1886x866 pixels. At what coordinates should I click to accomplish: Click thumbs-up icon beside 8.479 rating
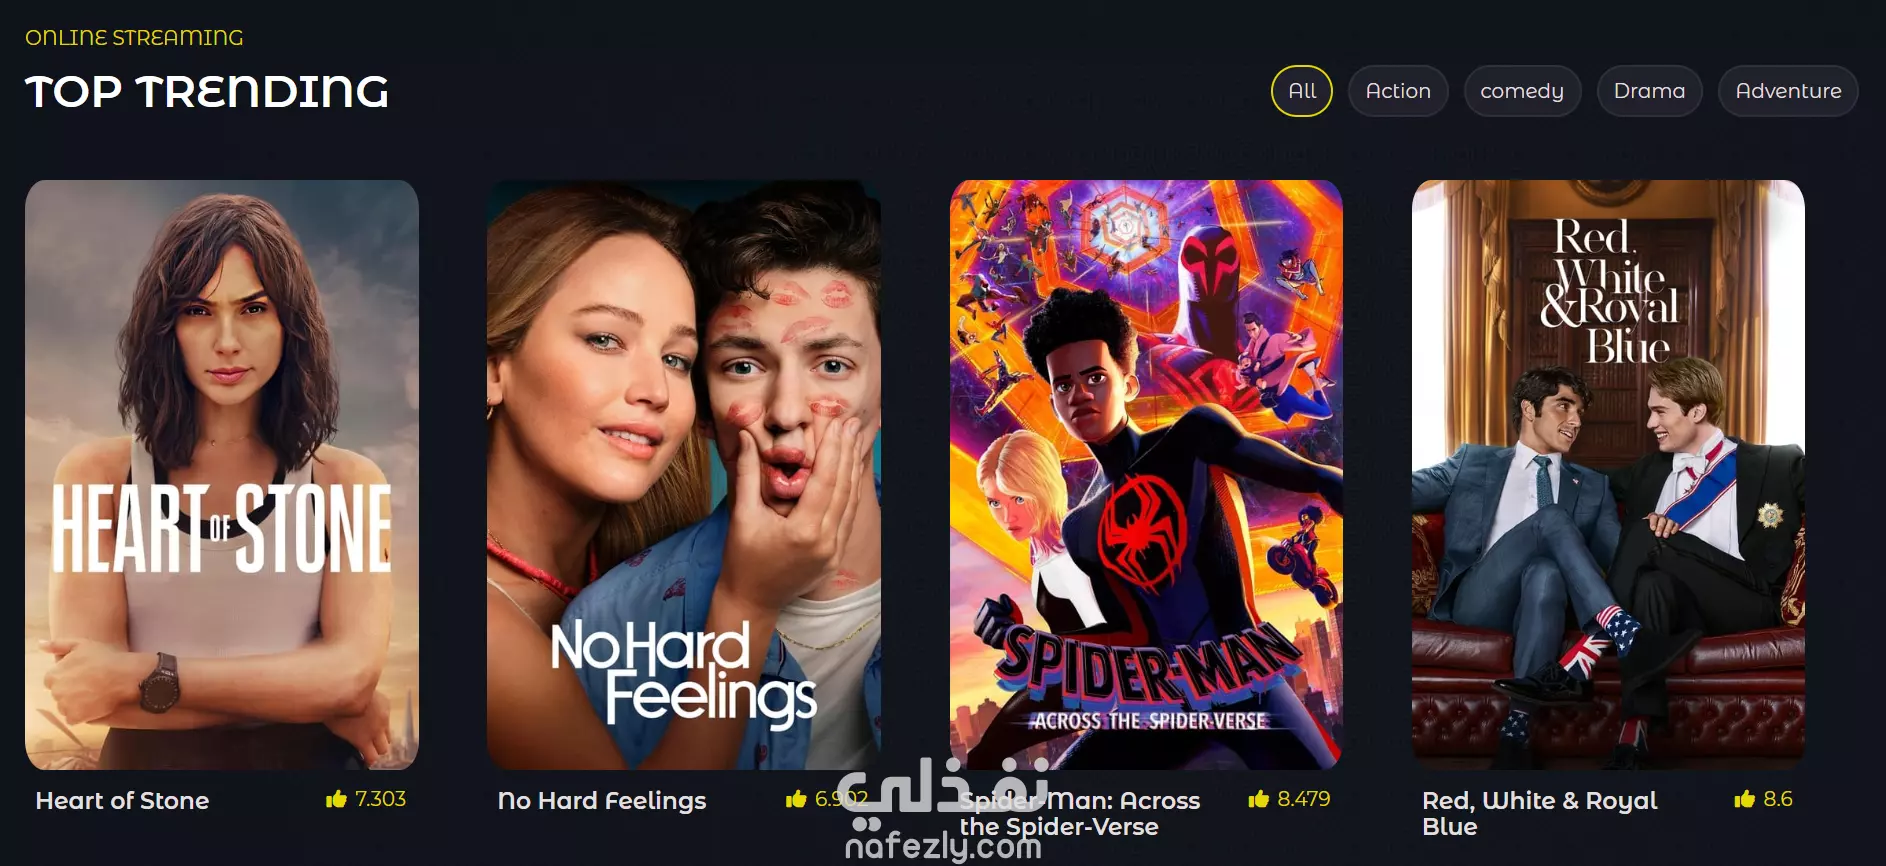click(1259, 798)
